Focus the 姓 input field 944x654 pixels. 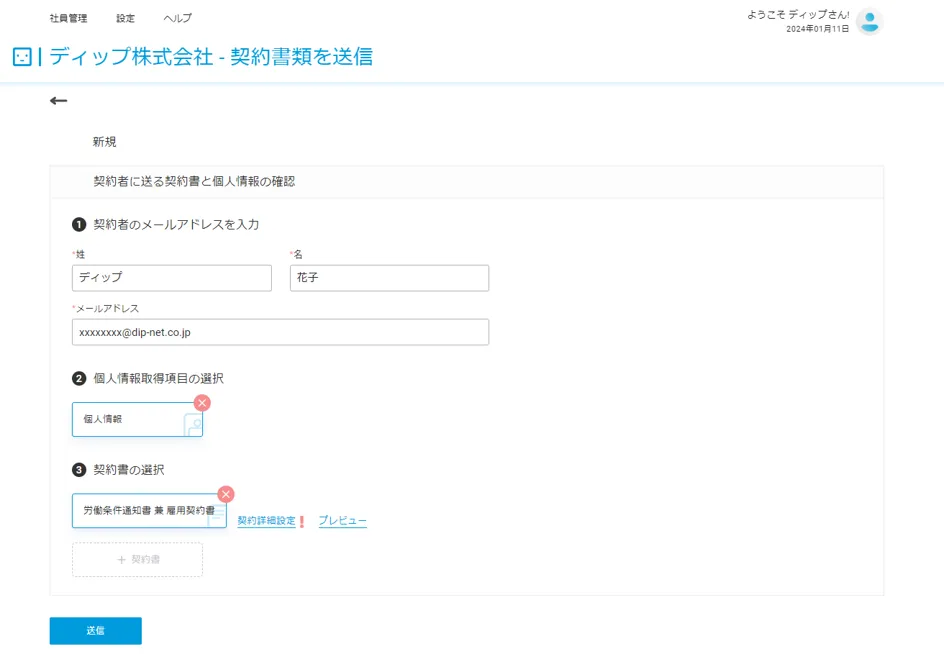tap(172, 278)
